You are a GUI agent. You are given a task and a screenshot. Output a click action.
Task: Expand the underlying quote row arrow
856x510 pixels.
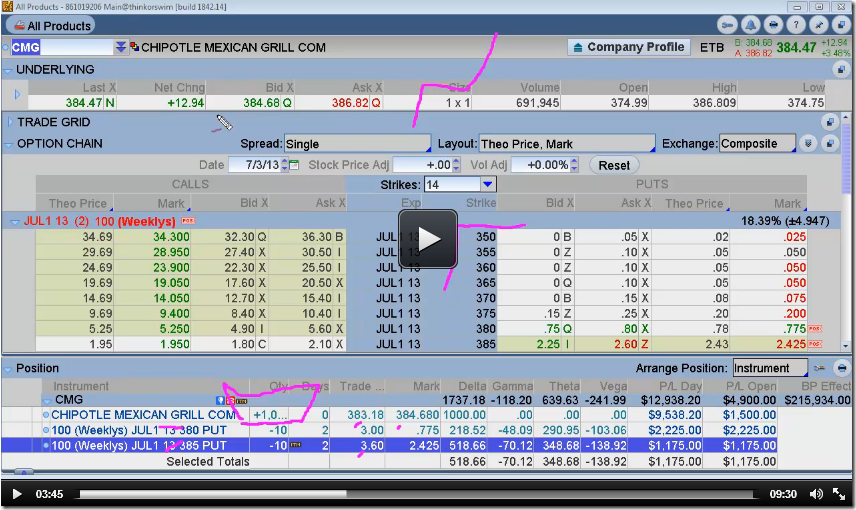tap(16, 94)
